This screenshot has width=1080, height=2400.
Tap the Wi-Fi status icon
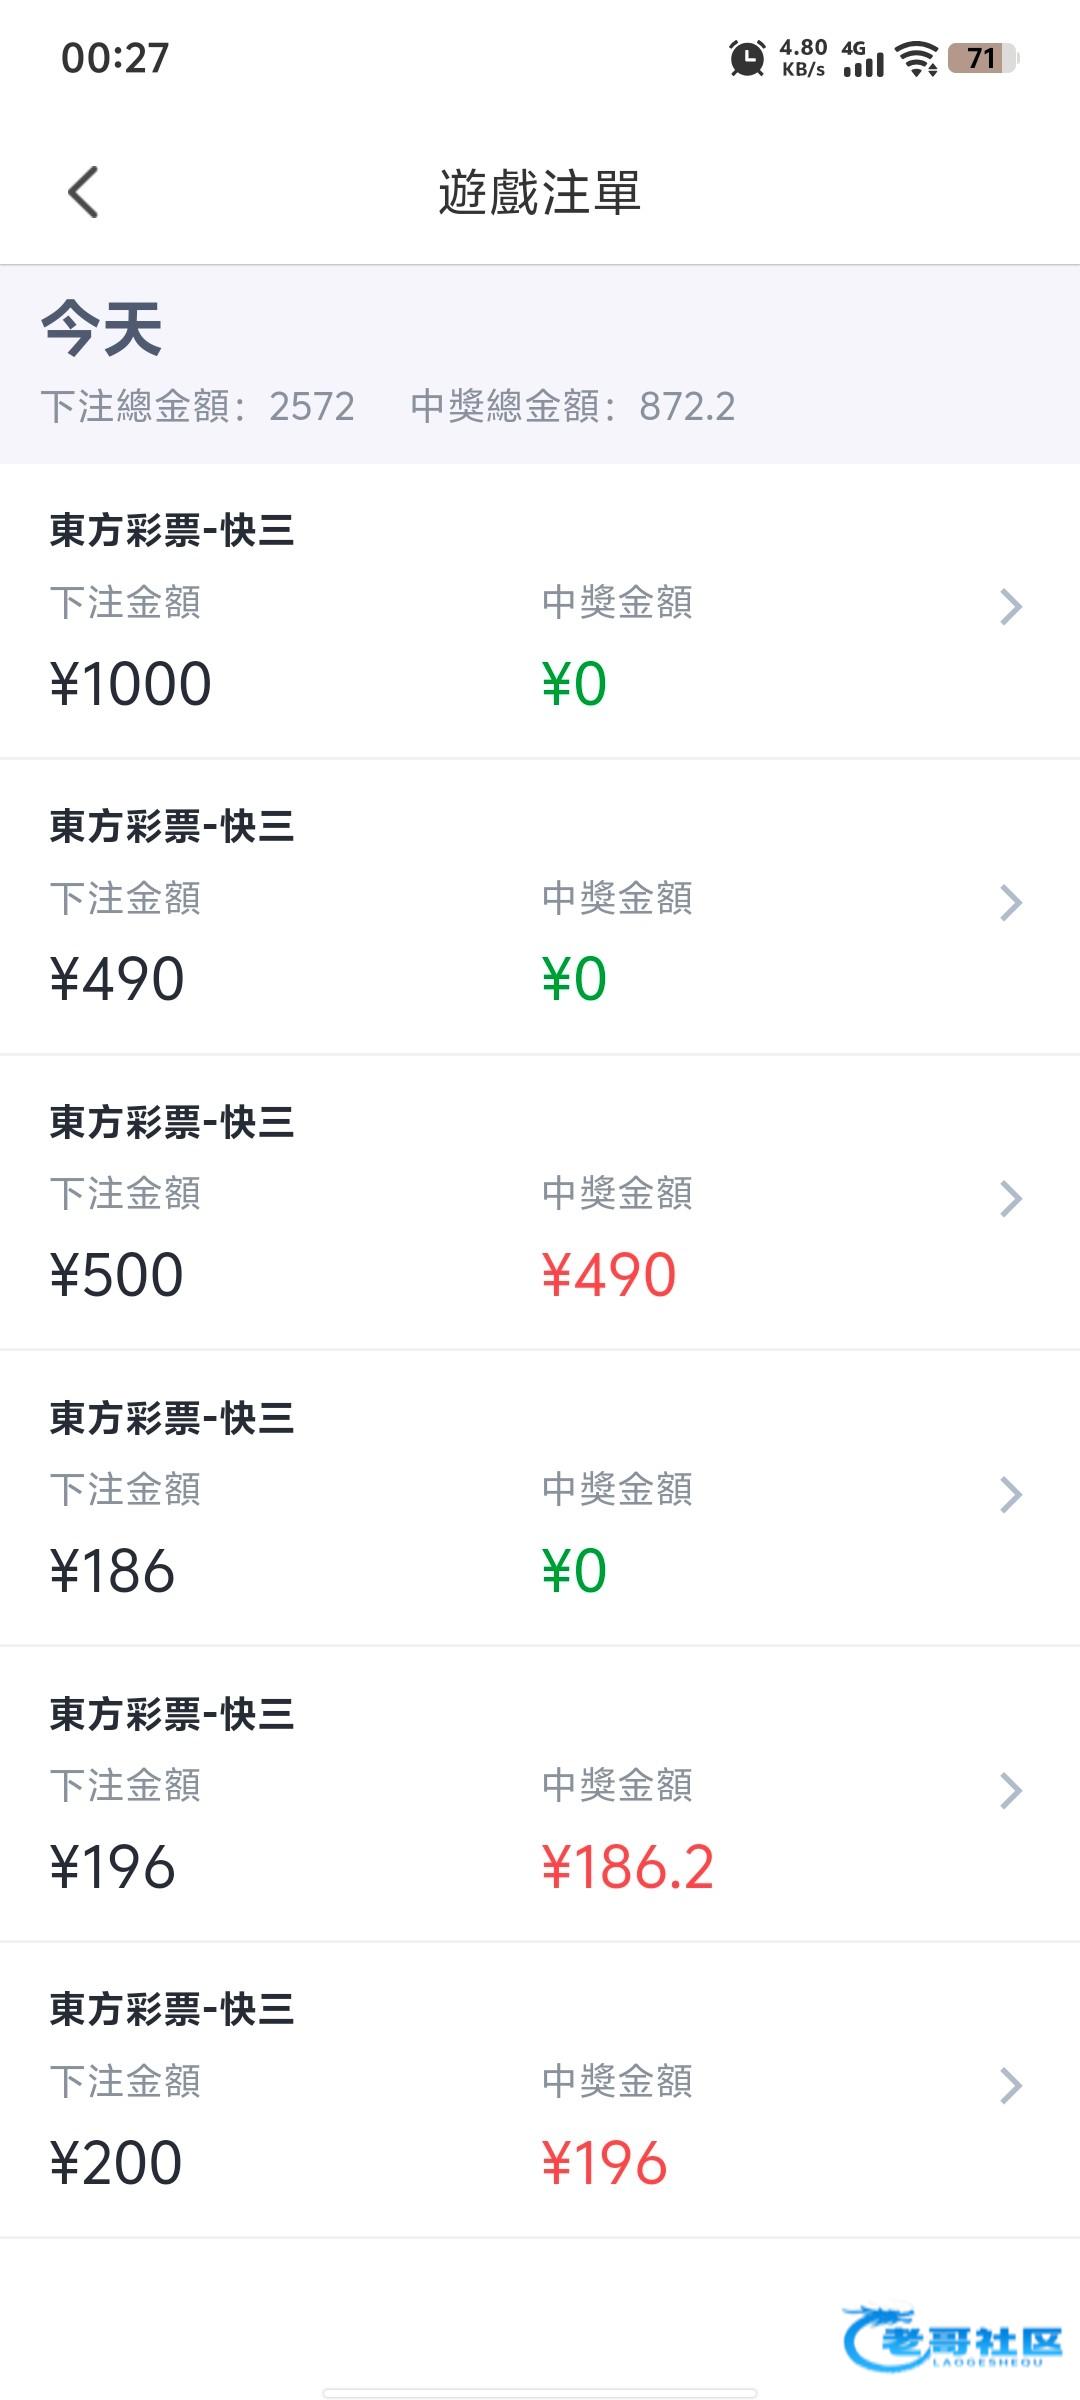tap(916, 58)
